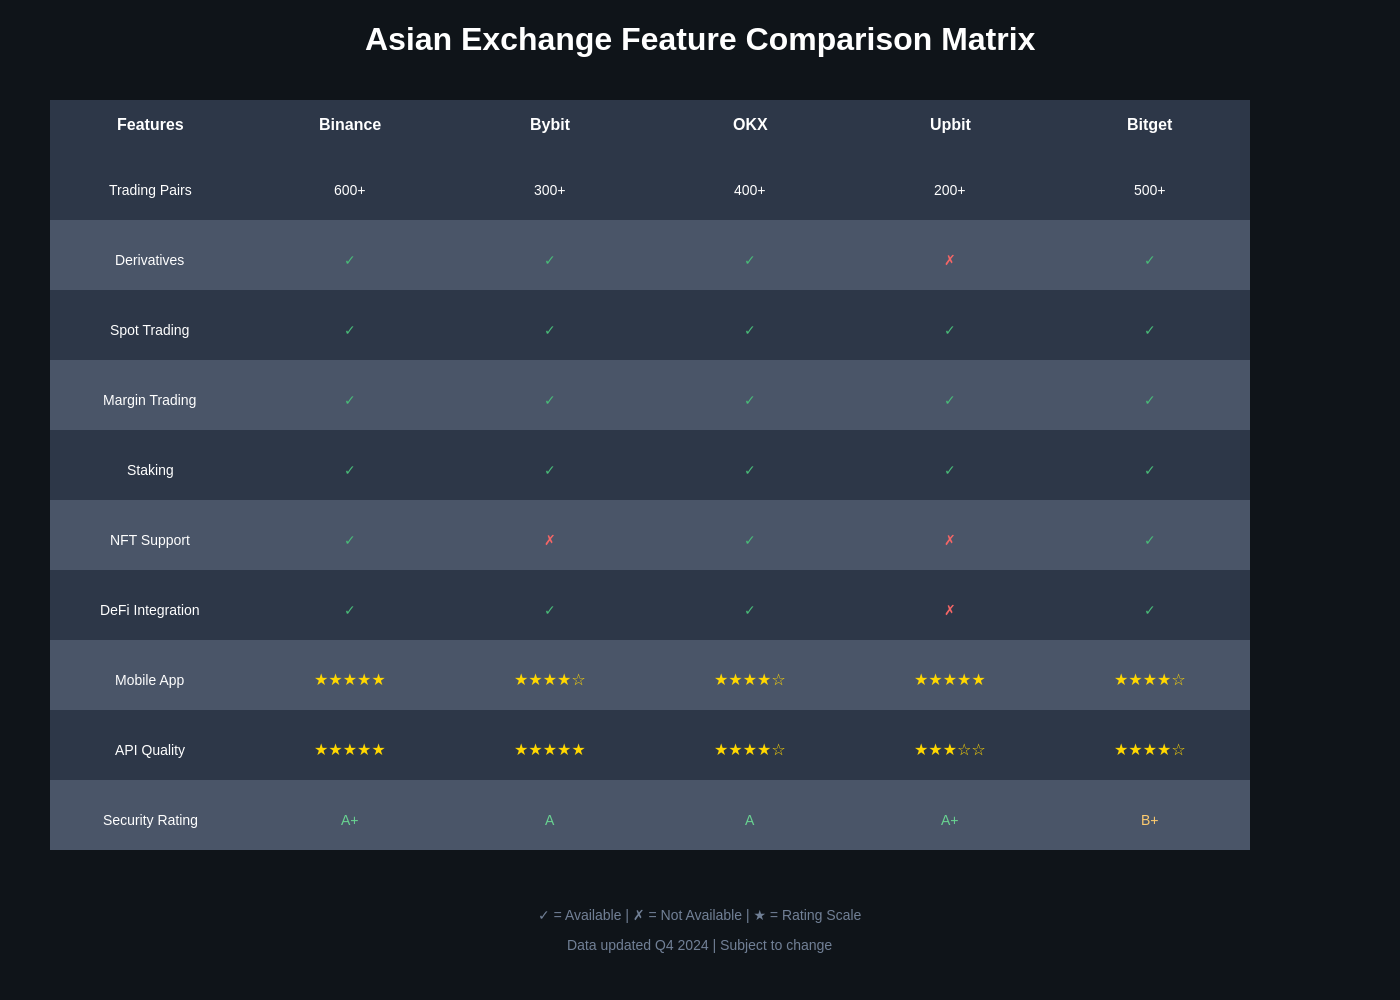The width and height of the screenshot is (1400, 1000).
Task: Click the 400+ trading pairs value
Action: tap(750, 190)
